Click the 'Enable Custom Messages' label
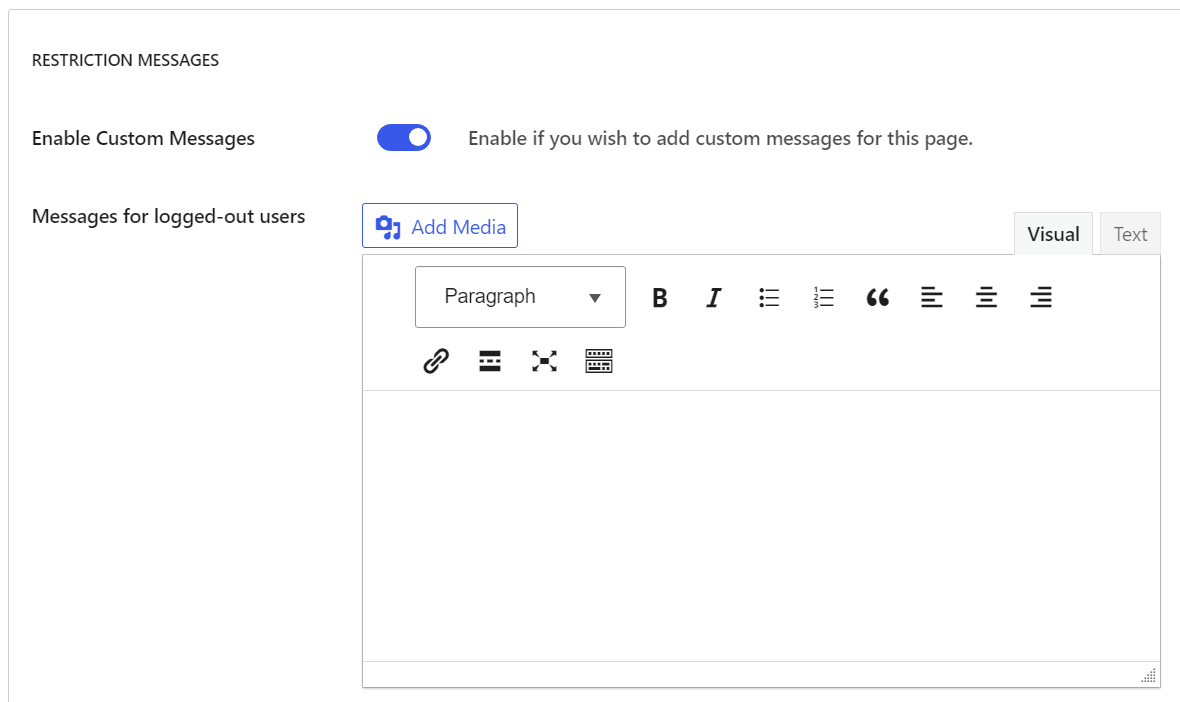The image size is (1180, 702). pos(143,138)
